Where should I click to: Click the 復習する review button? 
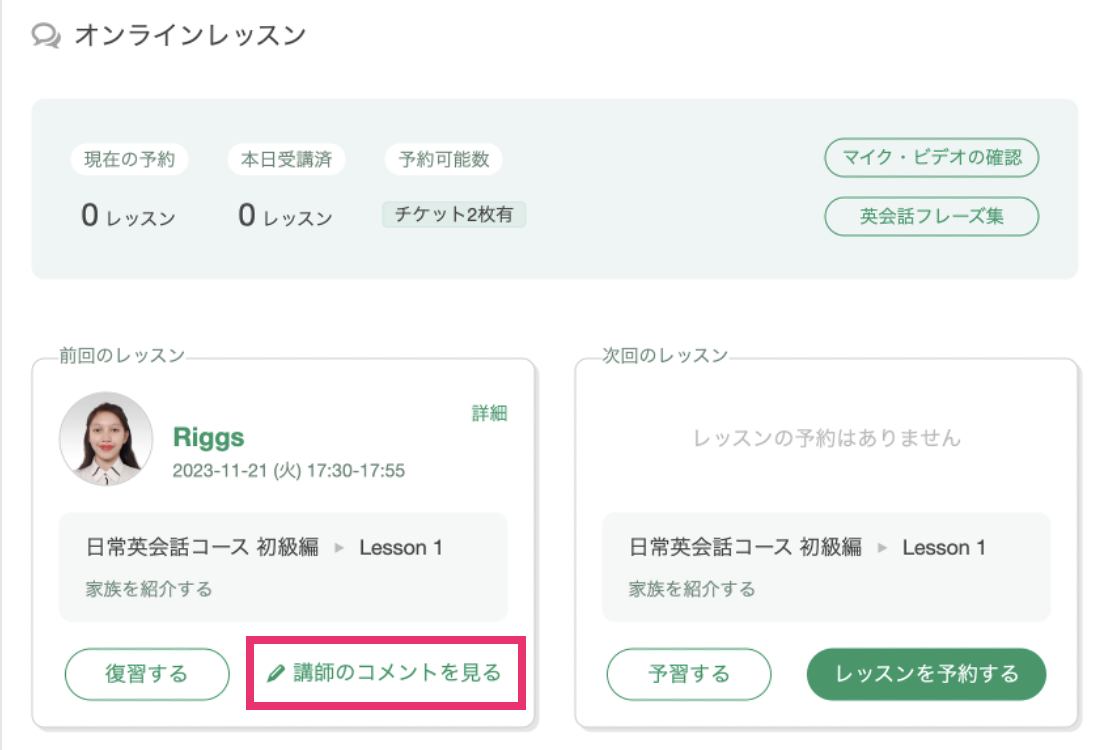pyautogui.click(x=147, y=674)
